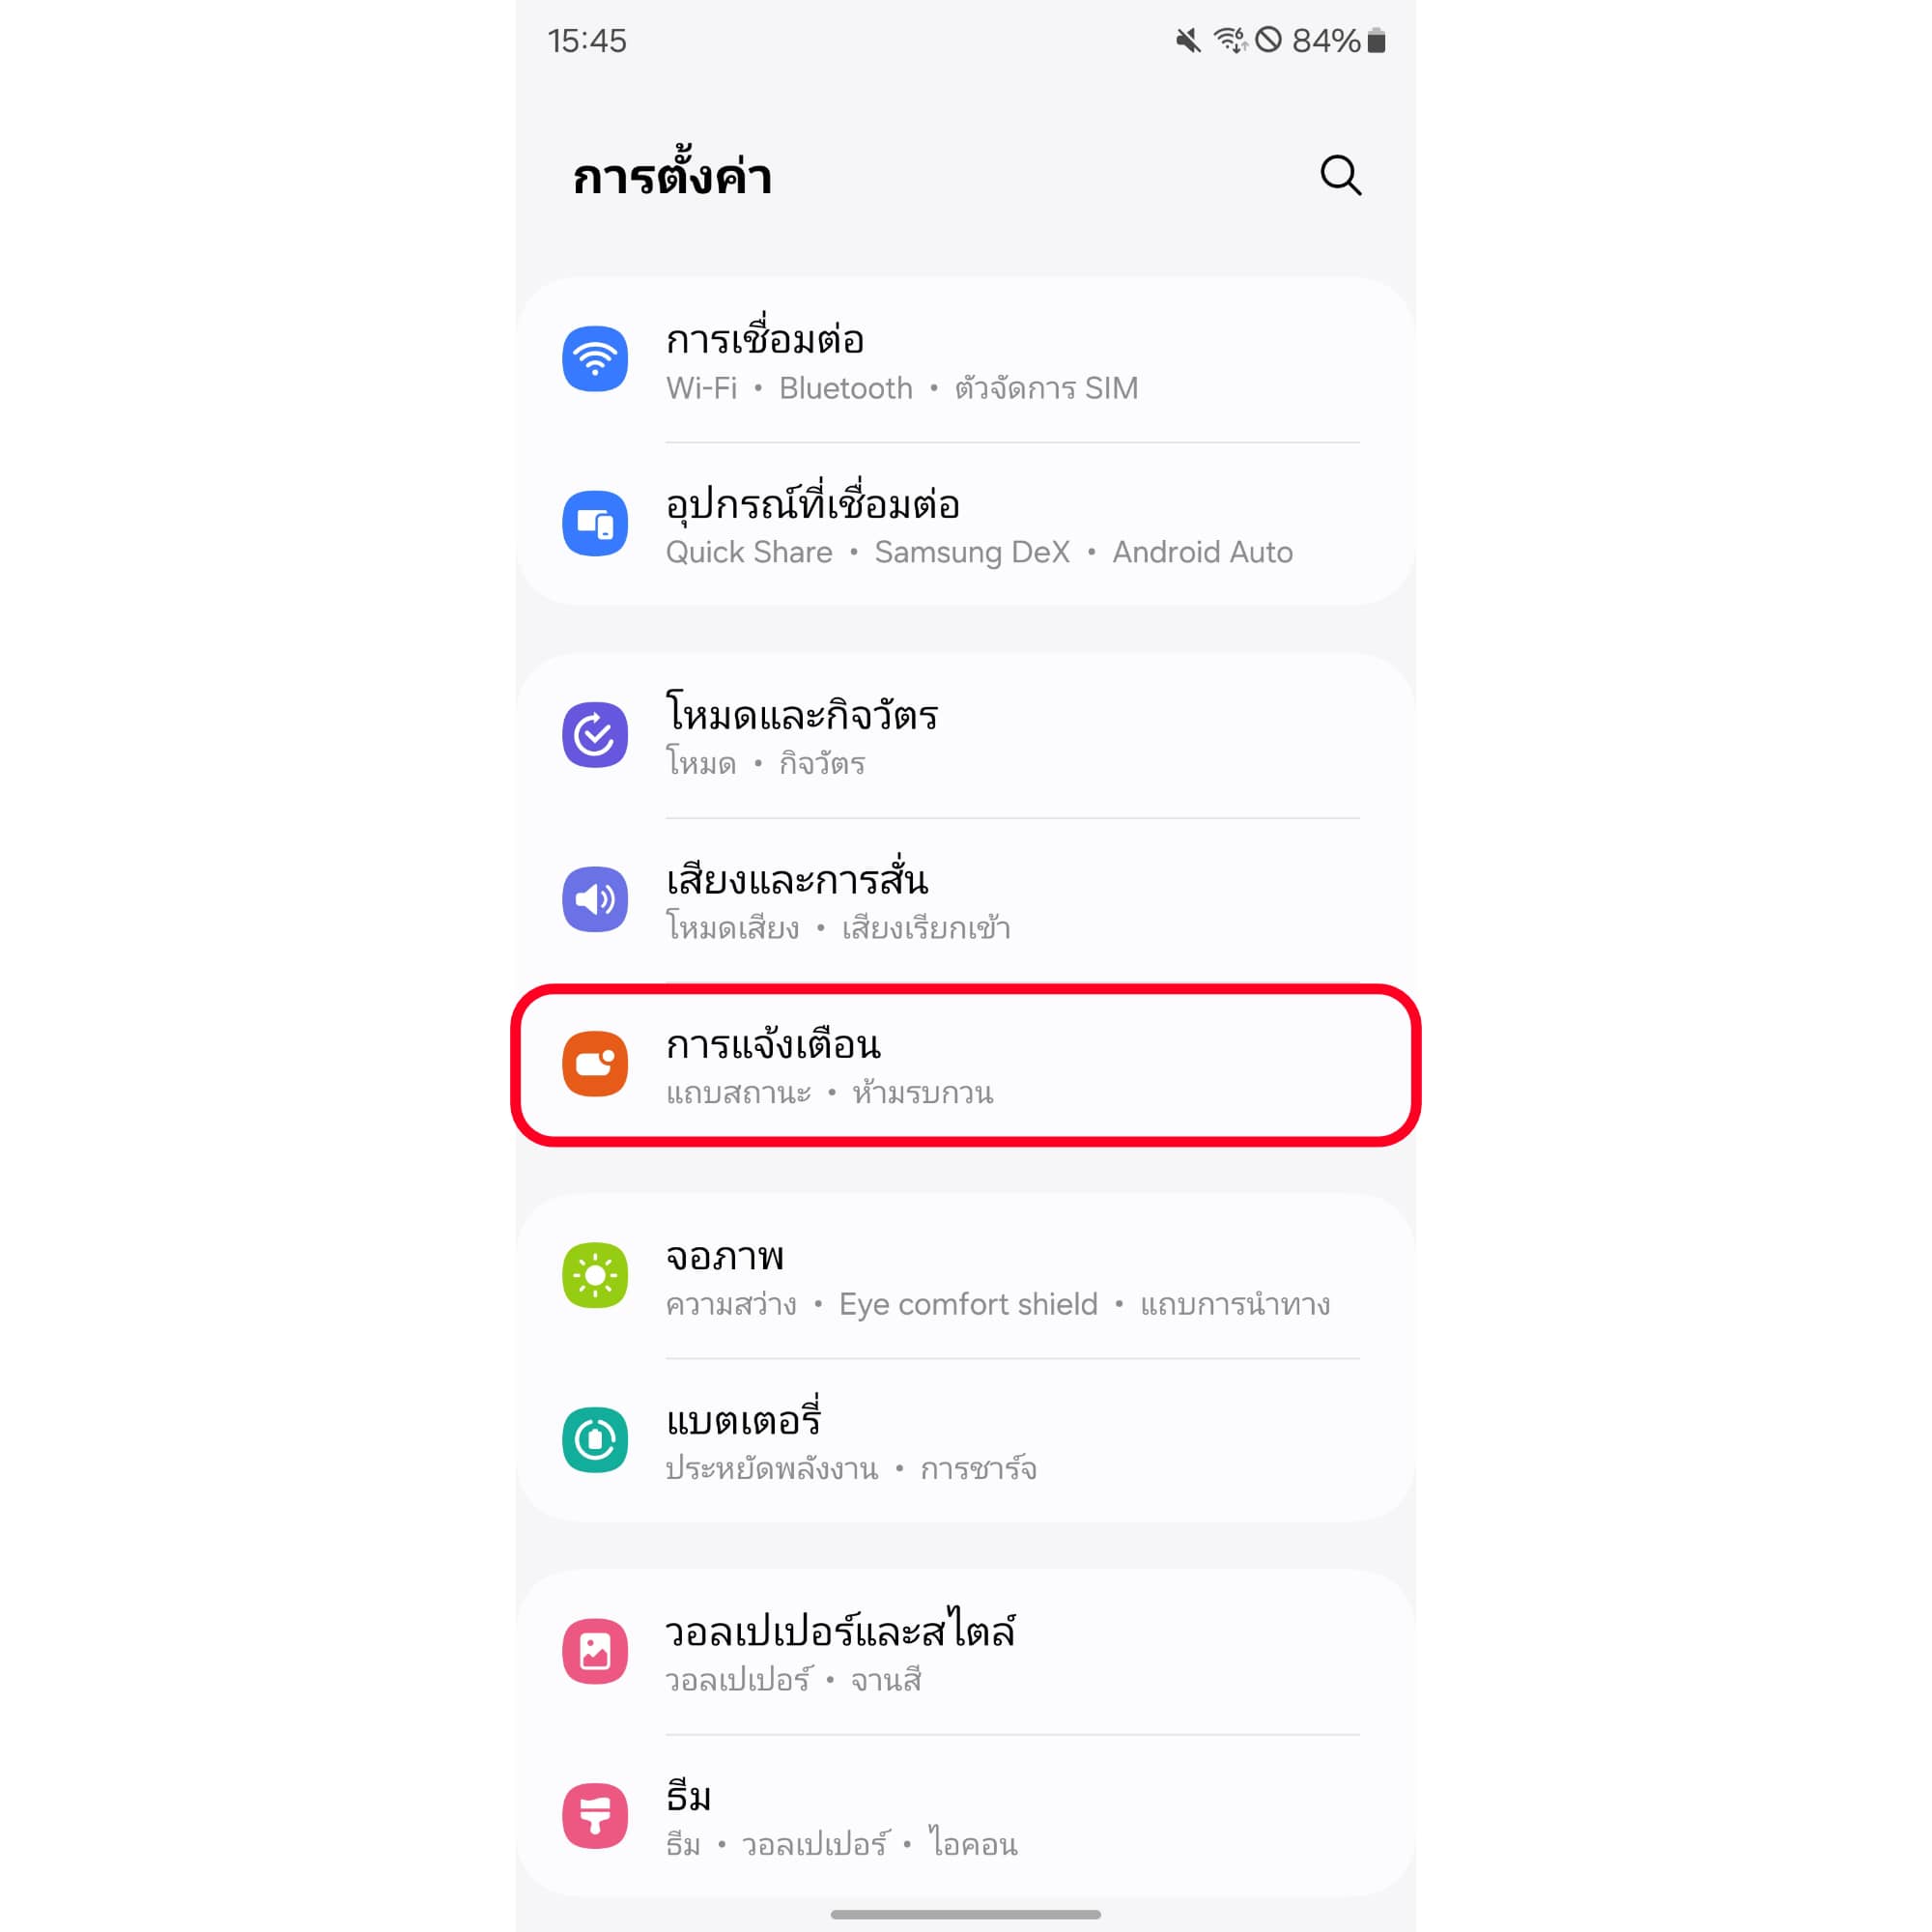Open วอลเปเปอร์และสไตล์ settings
Image resolution: width=1932 pixels, height=1932 pixels.
[x=965, y=1653]
